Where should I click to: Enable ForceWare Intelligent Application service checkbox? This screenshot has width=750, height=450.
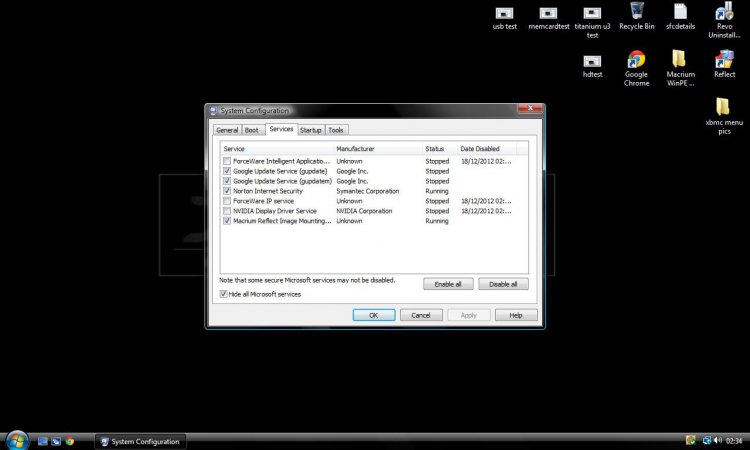(x=227, y=161)
